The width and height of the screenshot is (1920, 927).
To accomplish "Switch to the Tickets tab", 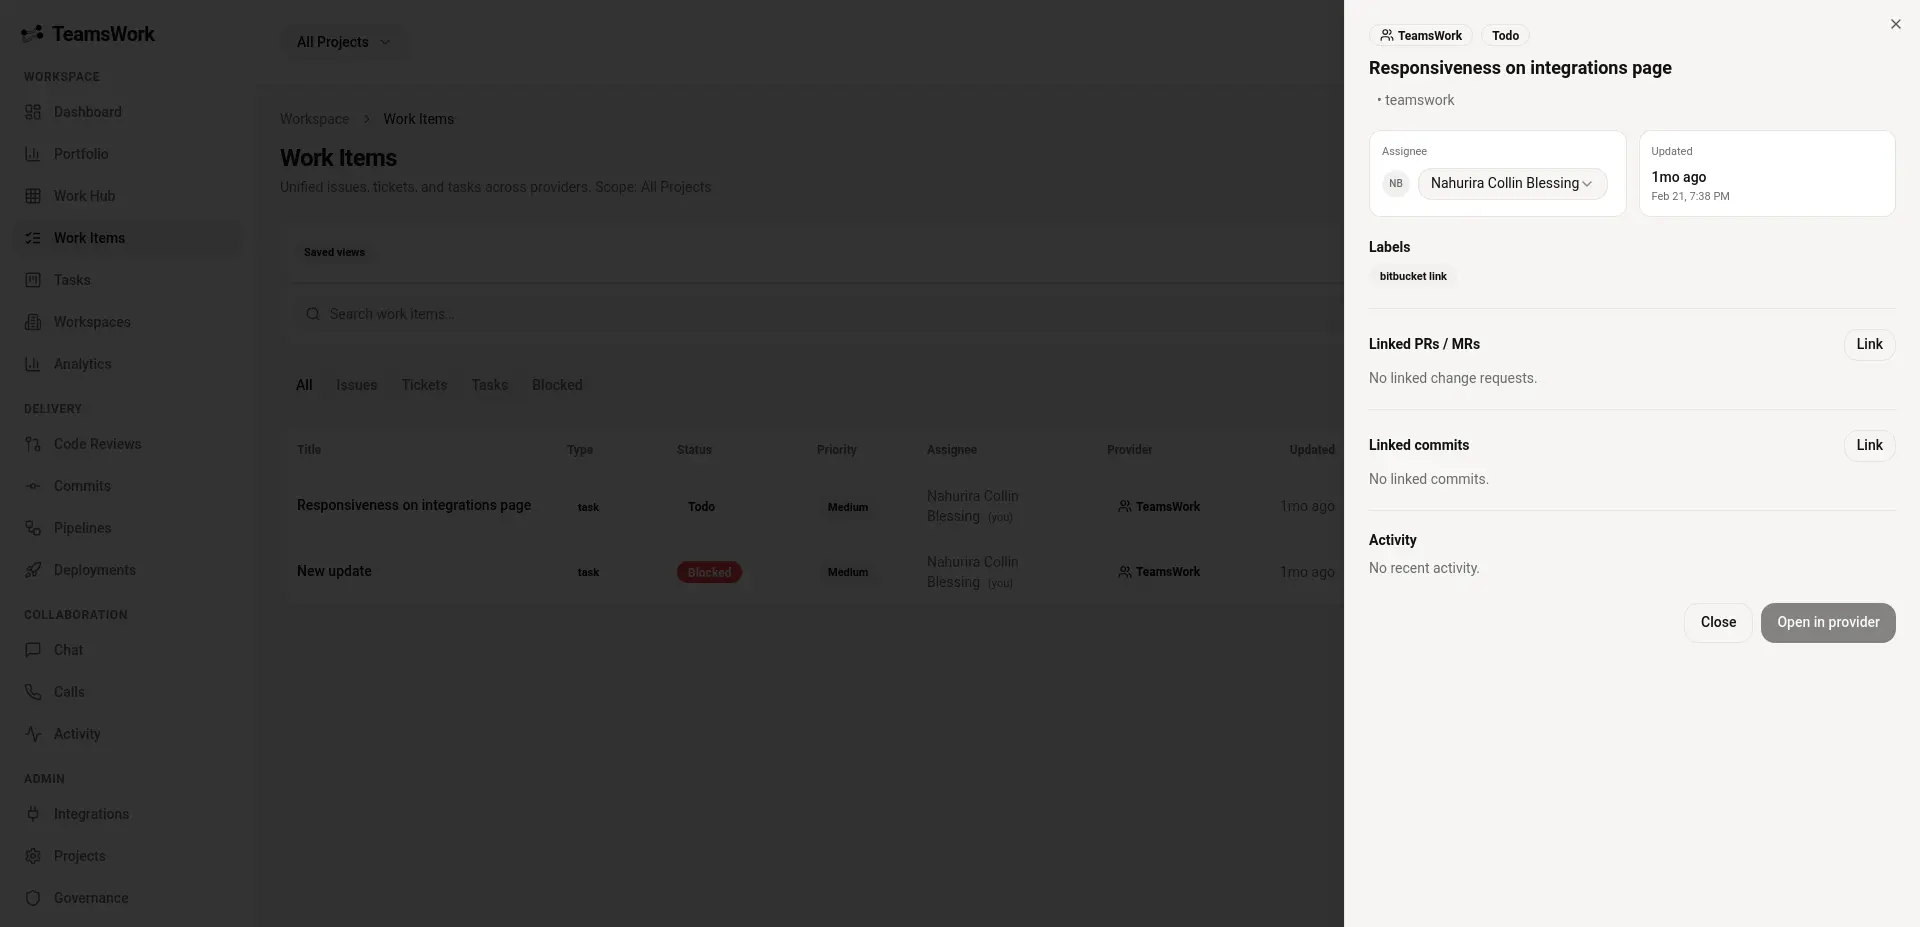I will [424, 385].
